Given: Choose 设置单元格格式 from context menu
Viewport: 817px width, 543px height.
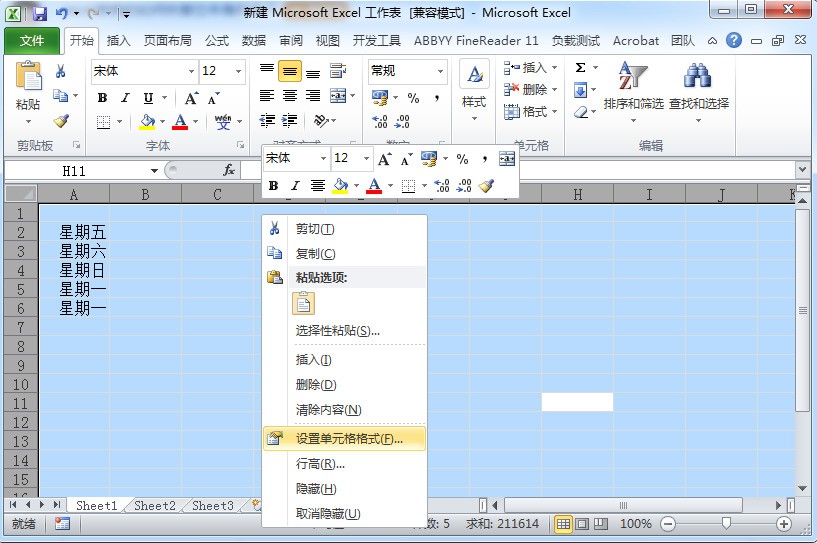Looking at the screenshot, I should [344, 439].
